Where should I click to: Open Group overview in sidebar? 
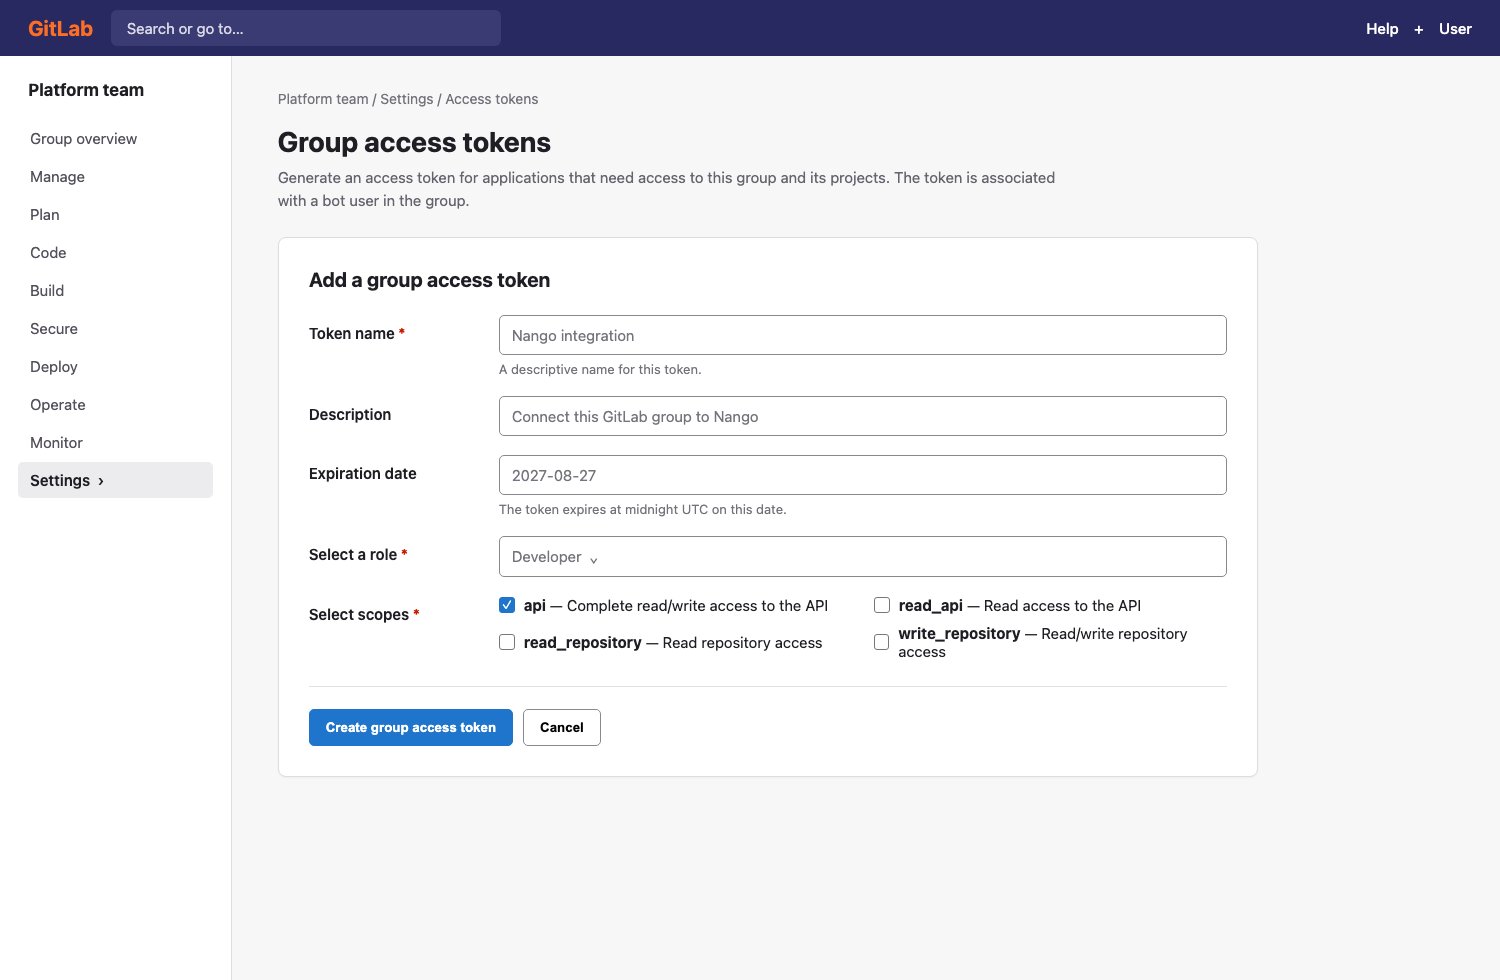click(x=115, y=138)
